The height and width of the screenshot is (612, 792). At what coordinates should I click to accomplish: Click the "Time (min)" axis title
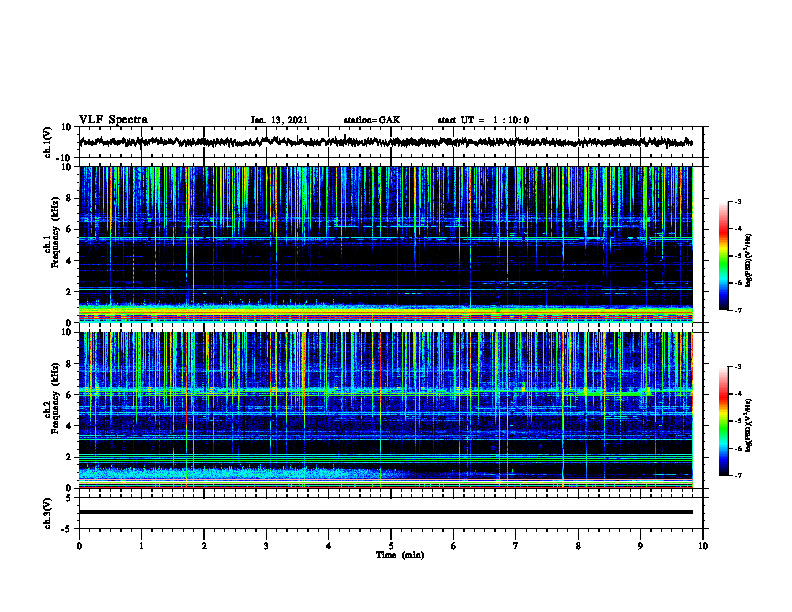(x=400, y=555)
